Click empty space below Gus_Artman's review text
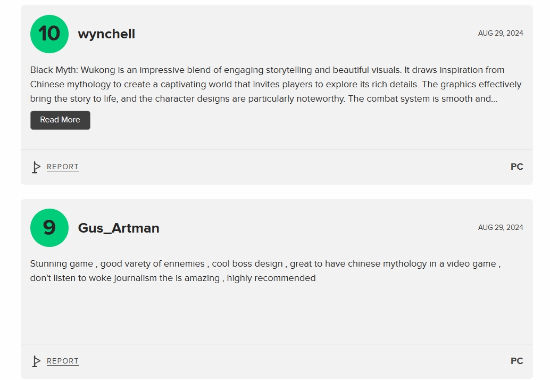This screenshot has width=550, height=380. click(277, 314)
